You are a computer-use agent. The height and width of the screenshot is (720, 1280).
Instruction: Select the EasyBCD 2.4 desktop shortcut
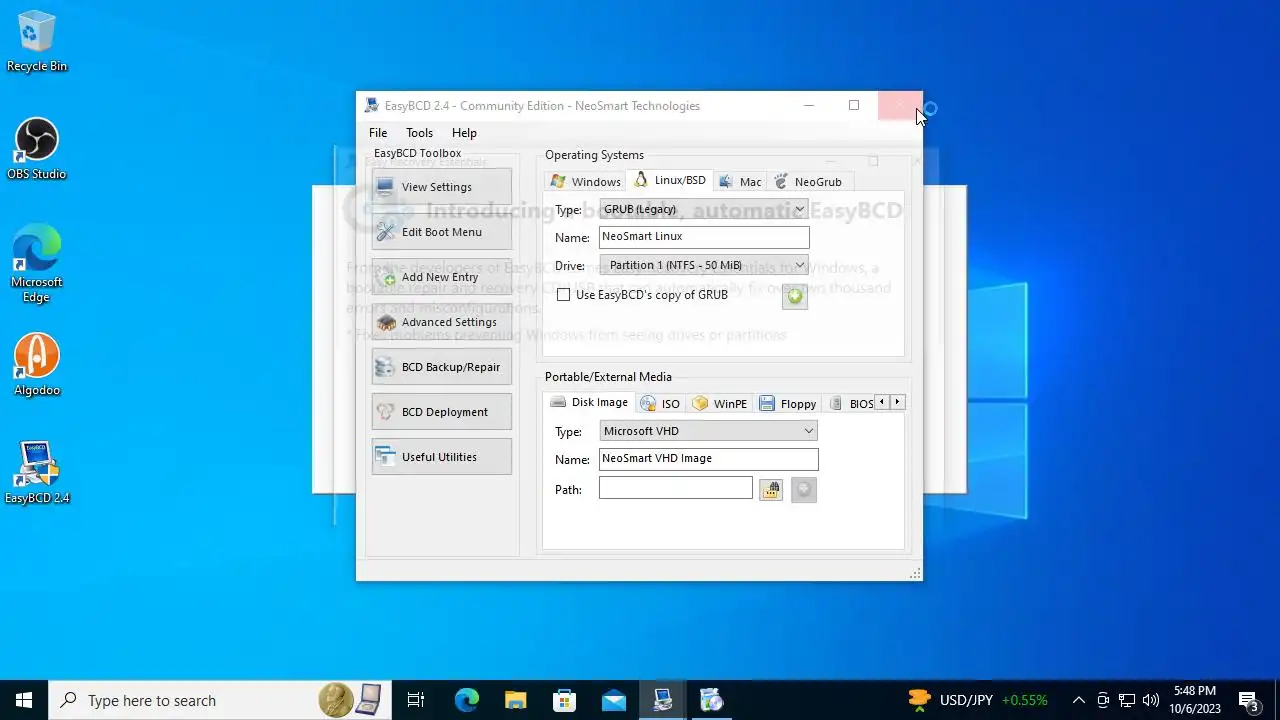(37, 473)
